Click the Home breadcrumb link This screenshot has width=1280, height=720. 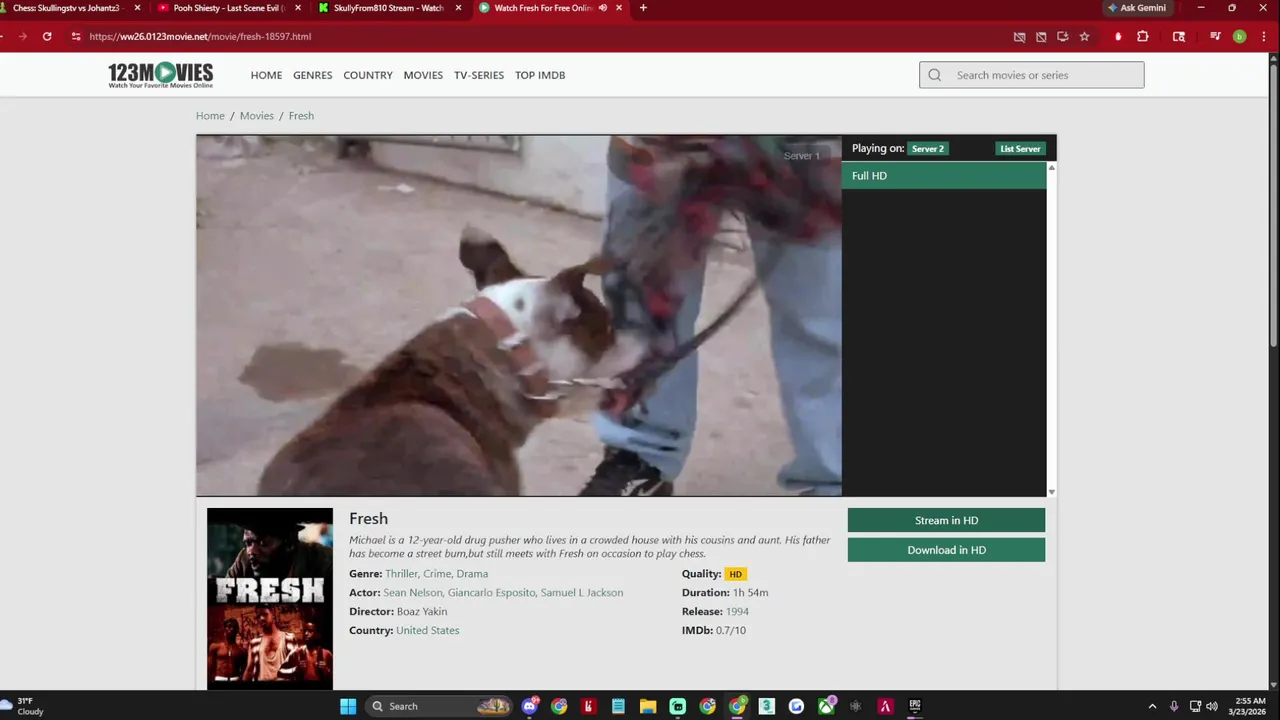210,116
